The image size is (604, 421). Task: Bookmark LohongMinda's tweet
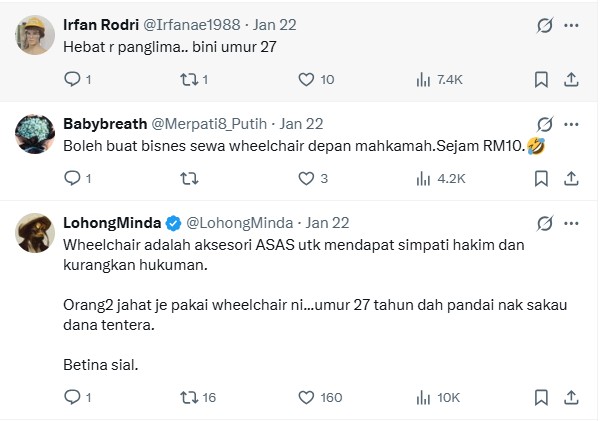[541, 398]
